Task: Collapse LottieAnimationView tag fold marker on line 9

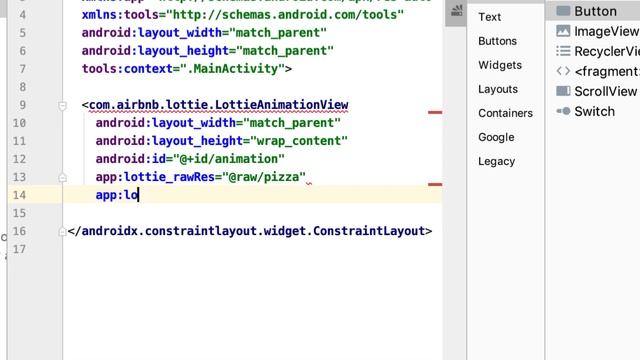Action: tap(62, 106)
